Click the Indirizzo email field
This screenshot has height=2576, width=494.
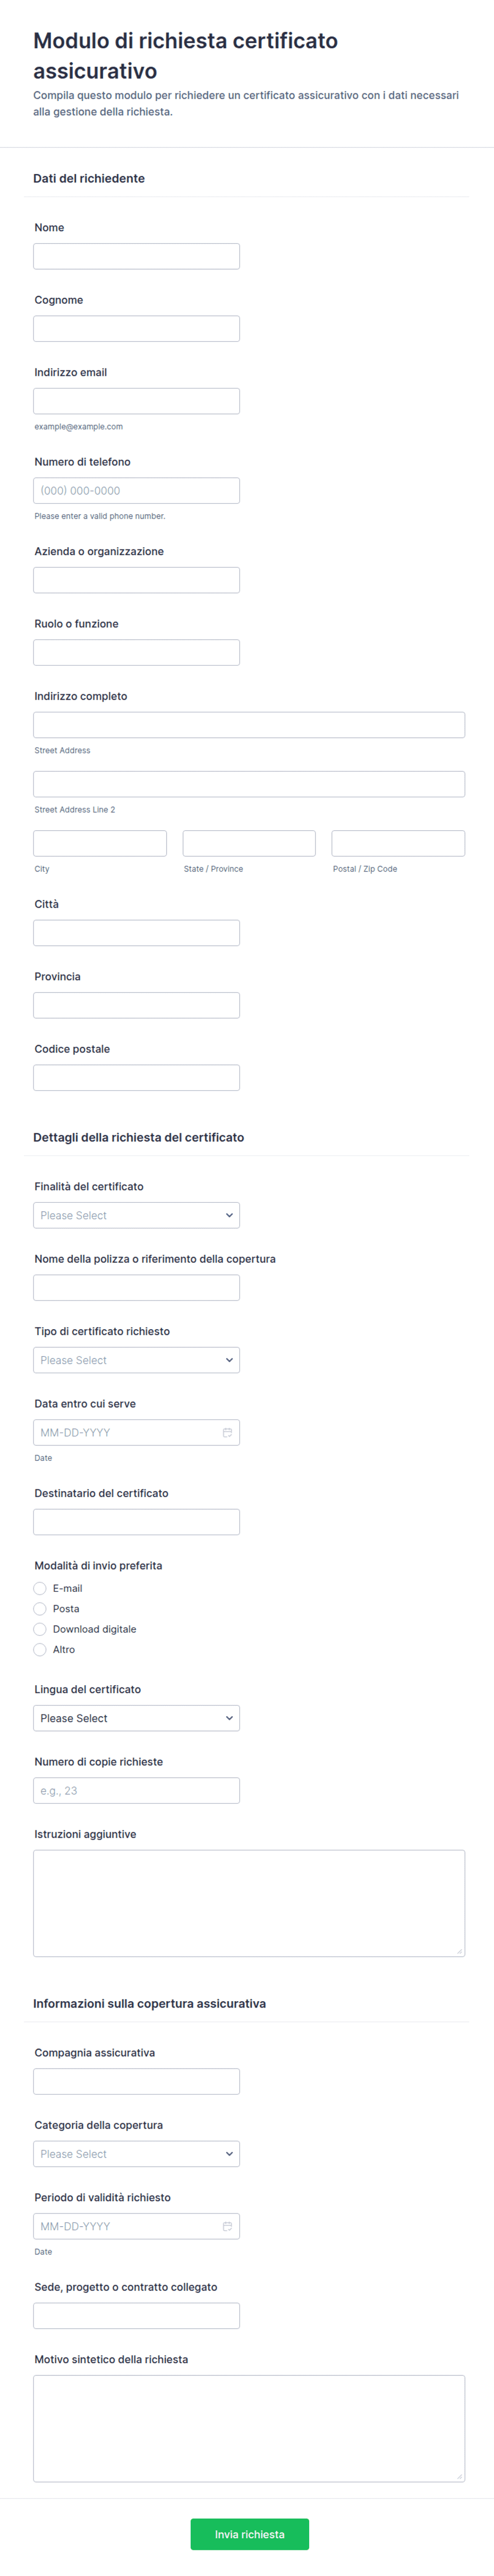[136, 401]
